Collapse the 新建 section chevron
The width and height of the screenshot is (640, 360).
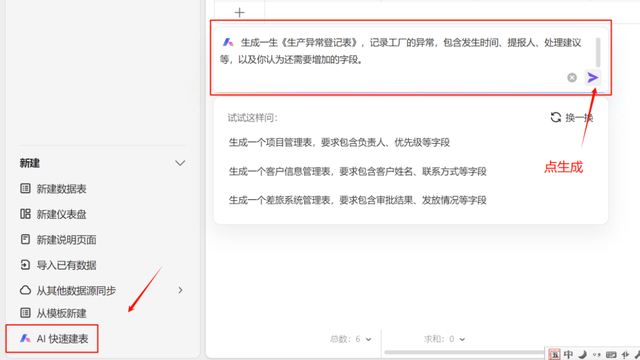180,163
